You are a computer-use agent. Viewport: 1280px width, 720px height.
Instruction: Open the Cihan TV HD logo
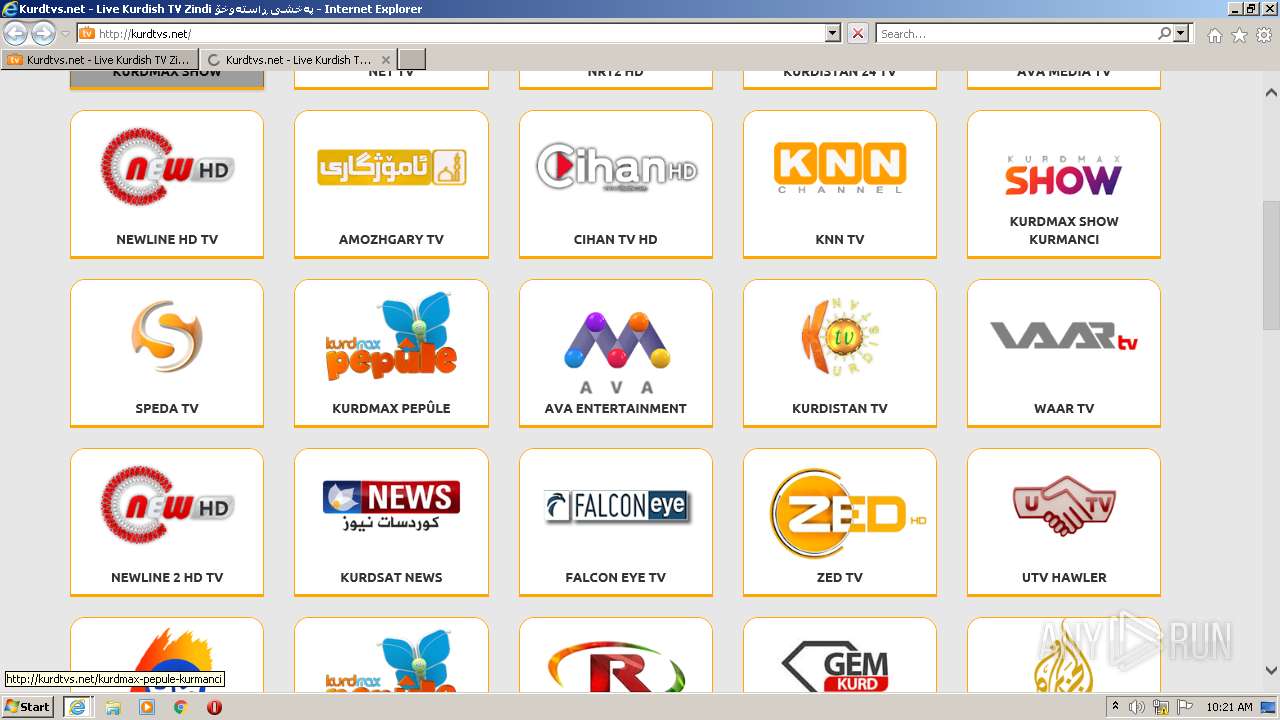[x=616, y=167]
